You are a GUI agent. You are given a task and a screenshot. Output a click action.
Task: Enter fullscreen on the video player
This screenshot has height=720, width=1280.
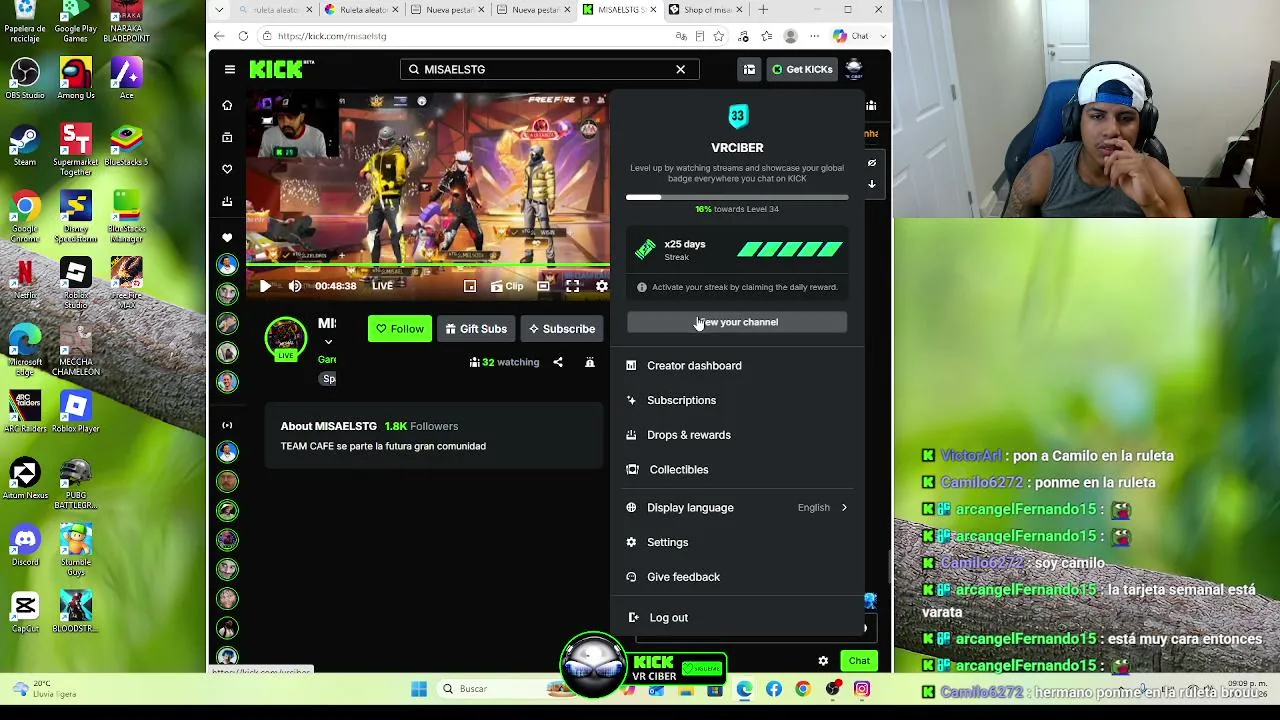click(x=572, y=286)
